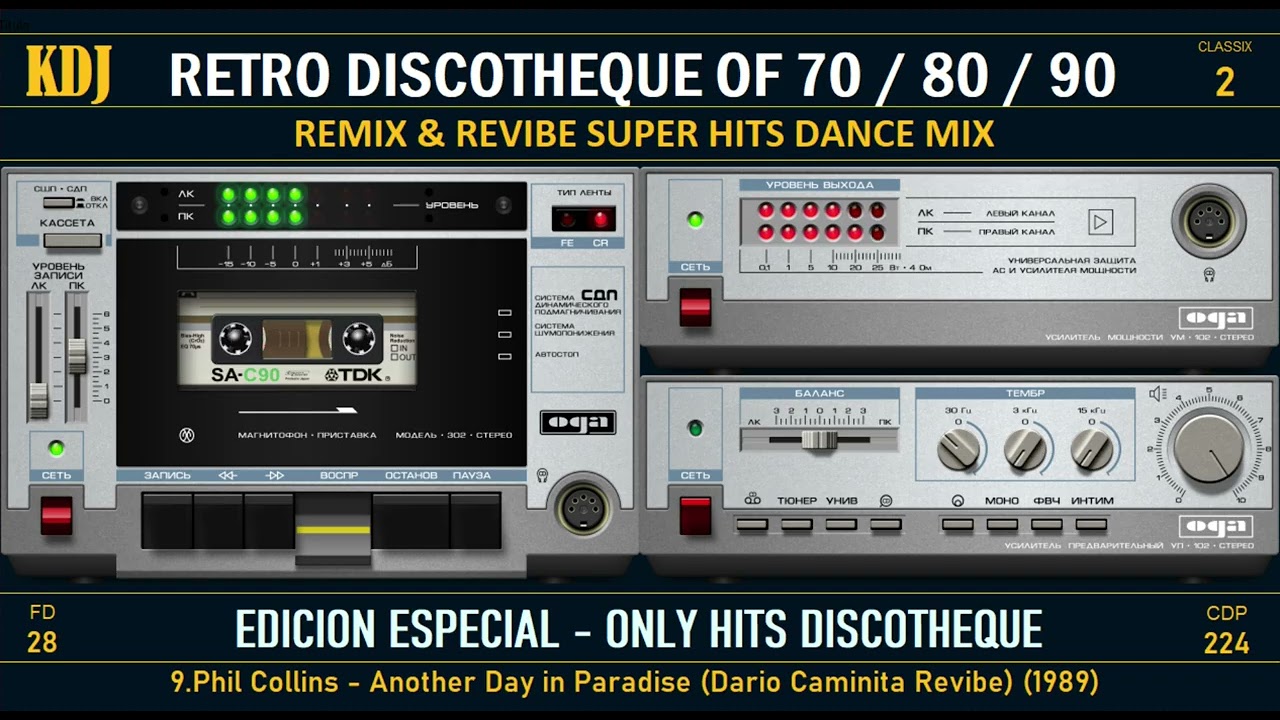
Task: Click the FE tape type LED
Action: click(567, 219)
